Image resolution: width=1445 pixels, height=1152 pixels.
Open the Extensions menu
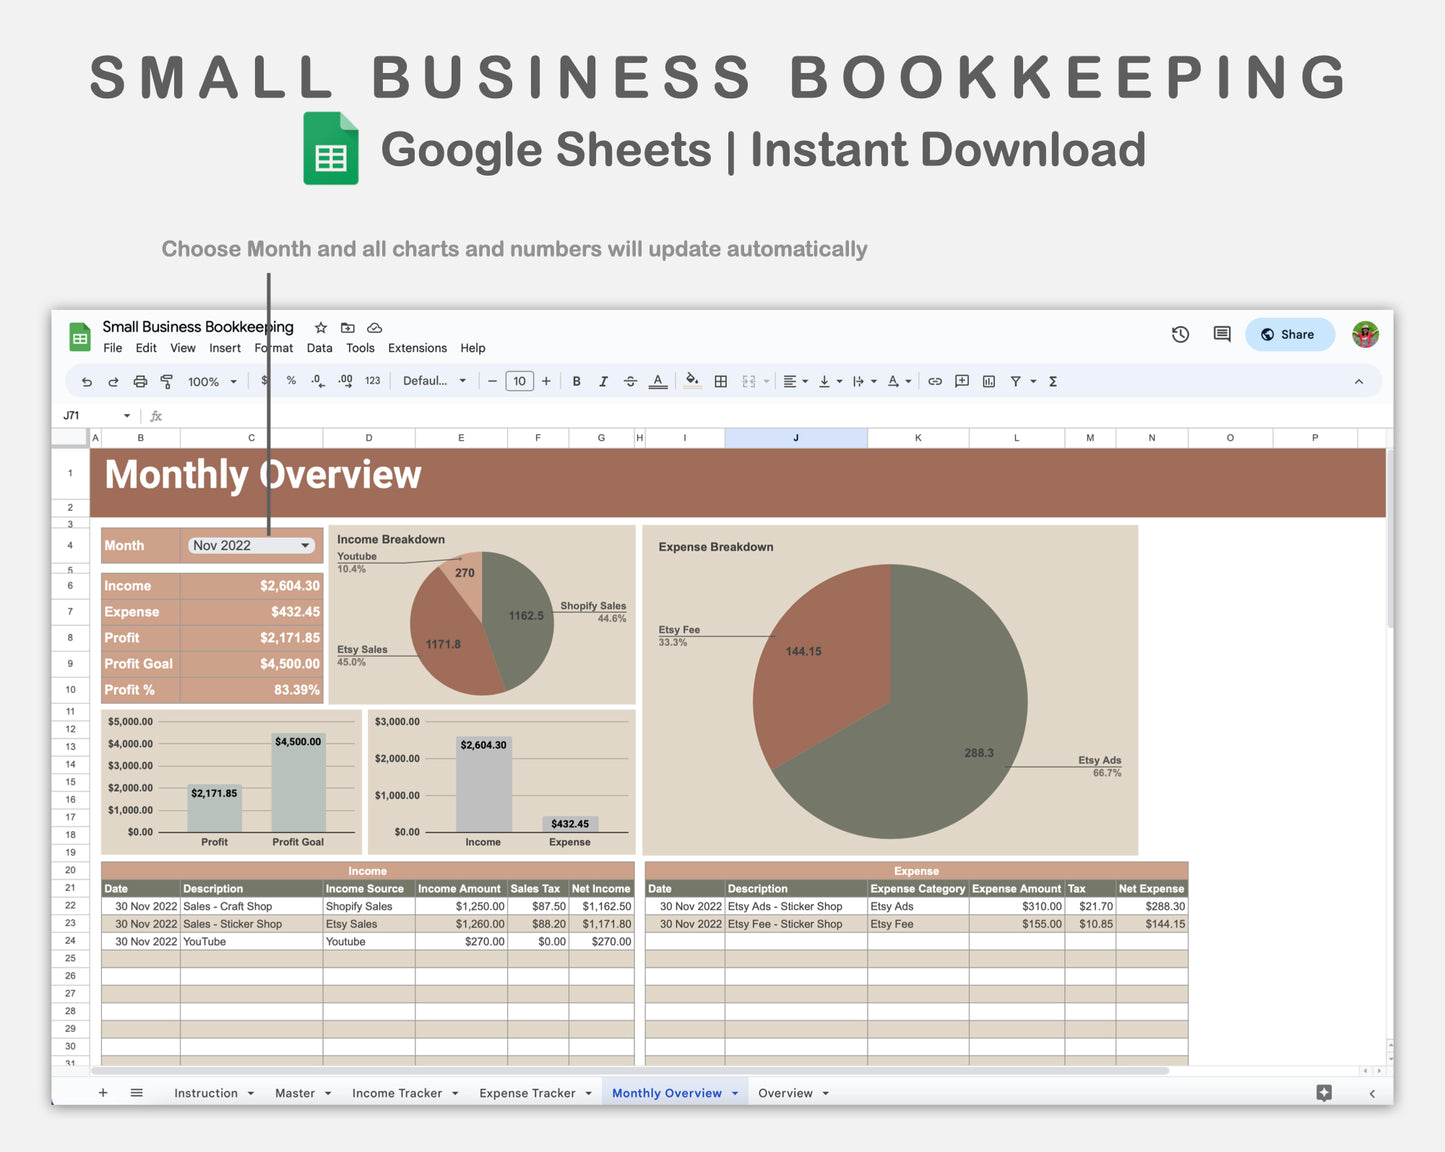point(417,348)
